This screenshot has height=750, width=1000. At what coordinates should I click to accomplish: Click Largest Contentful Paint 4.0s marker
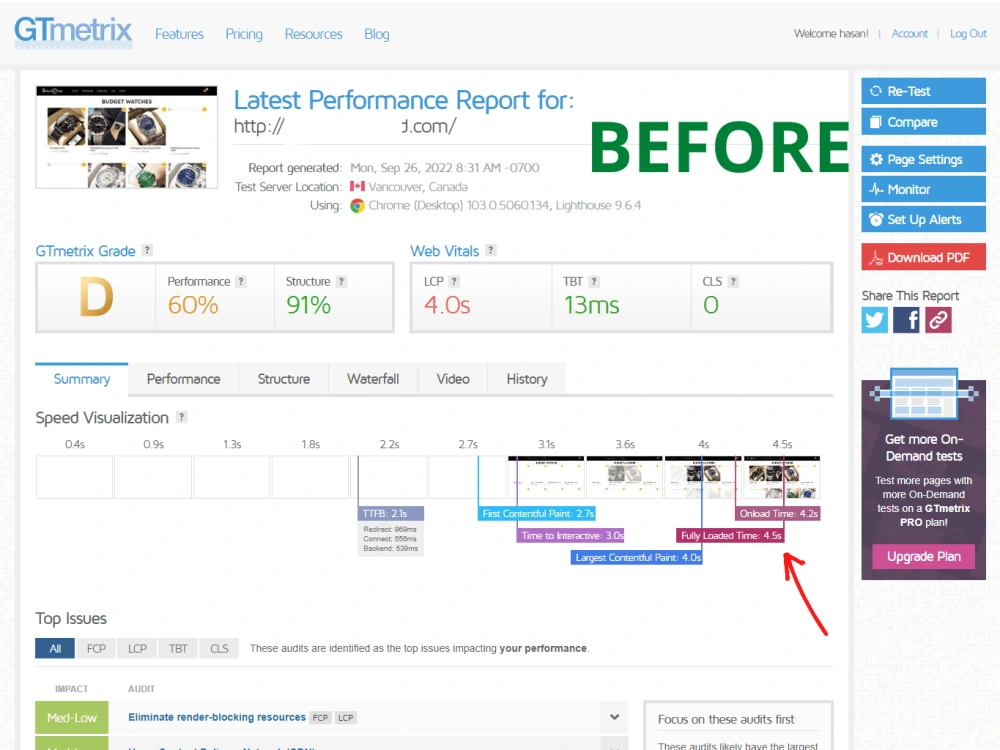coord(636,557)
